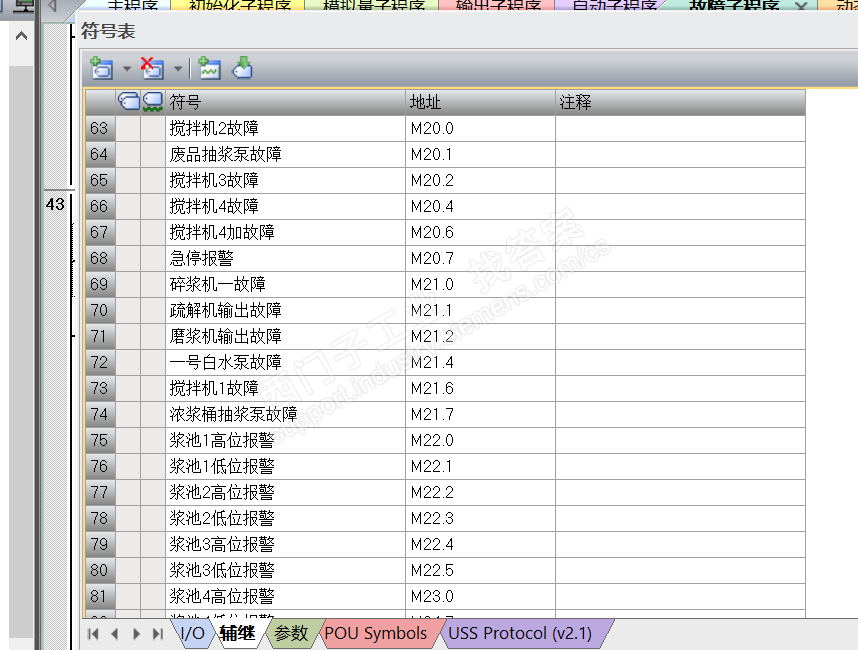Select symbol cell 浆池3低位报警

[x=286, y=570]
